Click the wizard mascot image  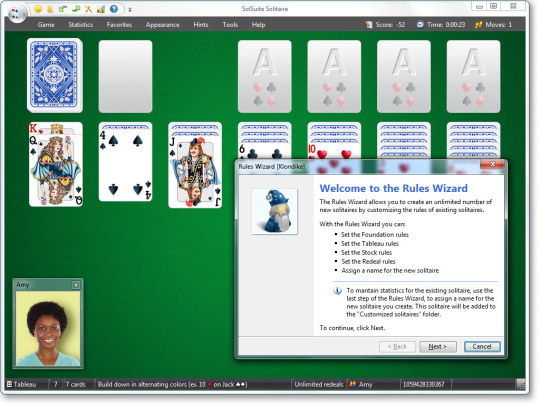pyautogui.click(x=274, y=211)
